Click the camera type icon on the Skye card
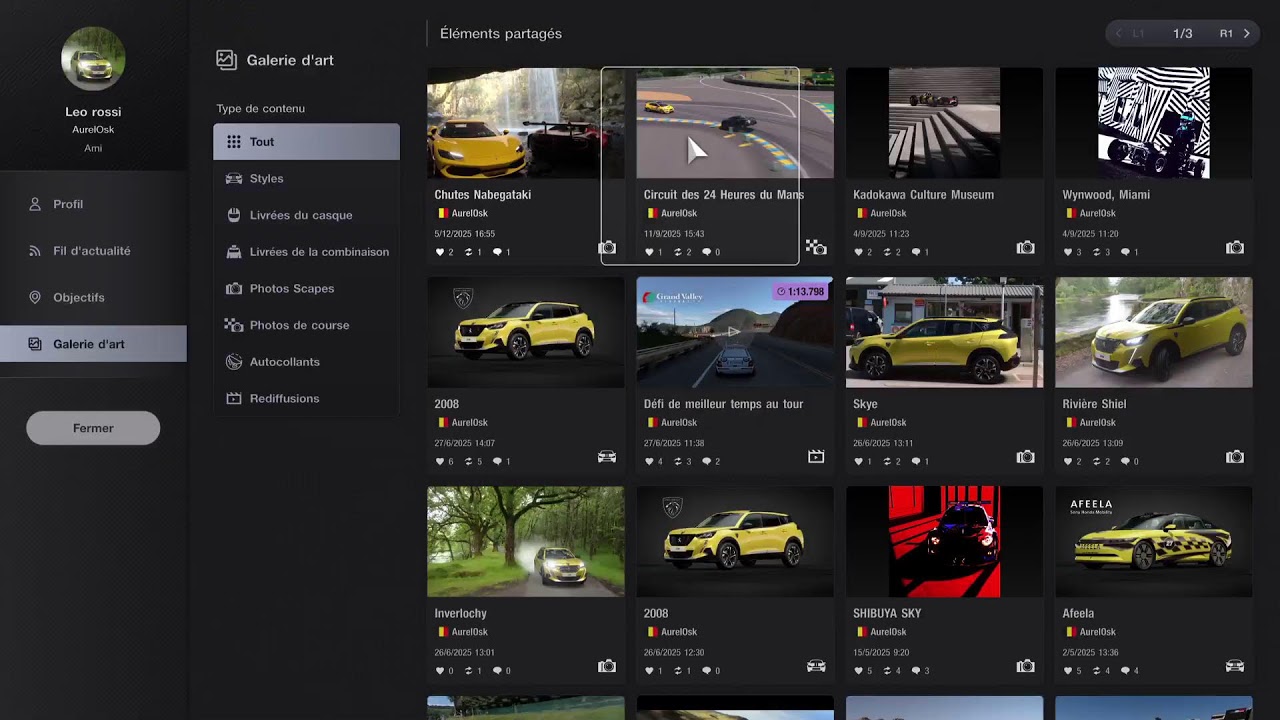This screenshot has width=1280, height=720. [x=1026, y=457]
